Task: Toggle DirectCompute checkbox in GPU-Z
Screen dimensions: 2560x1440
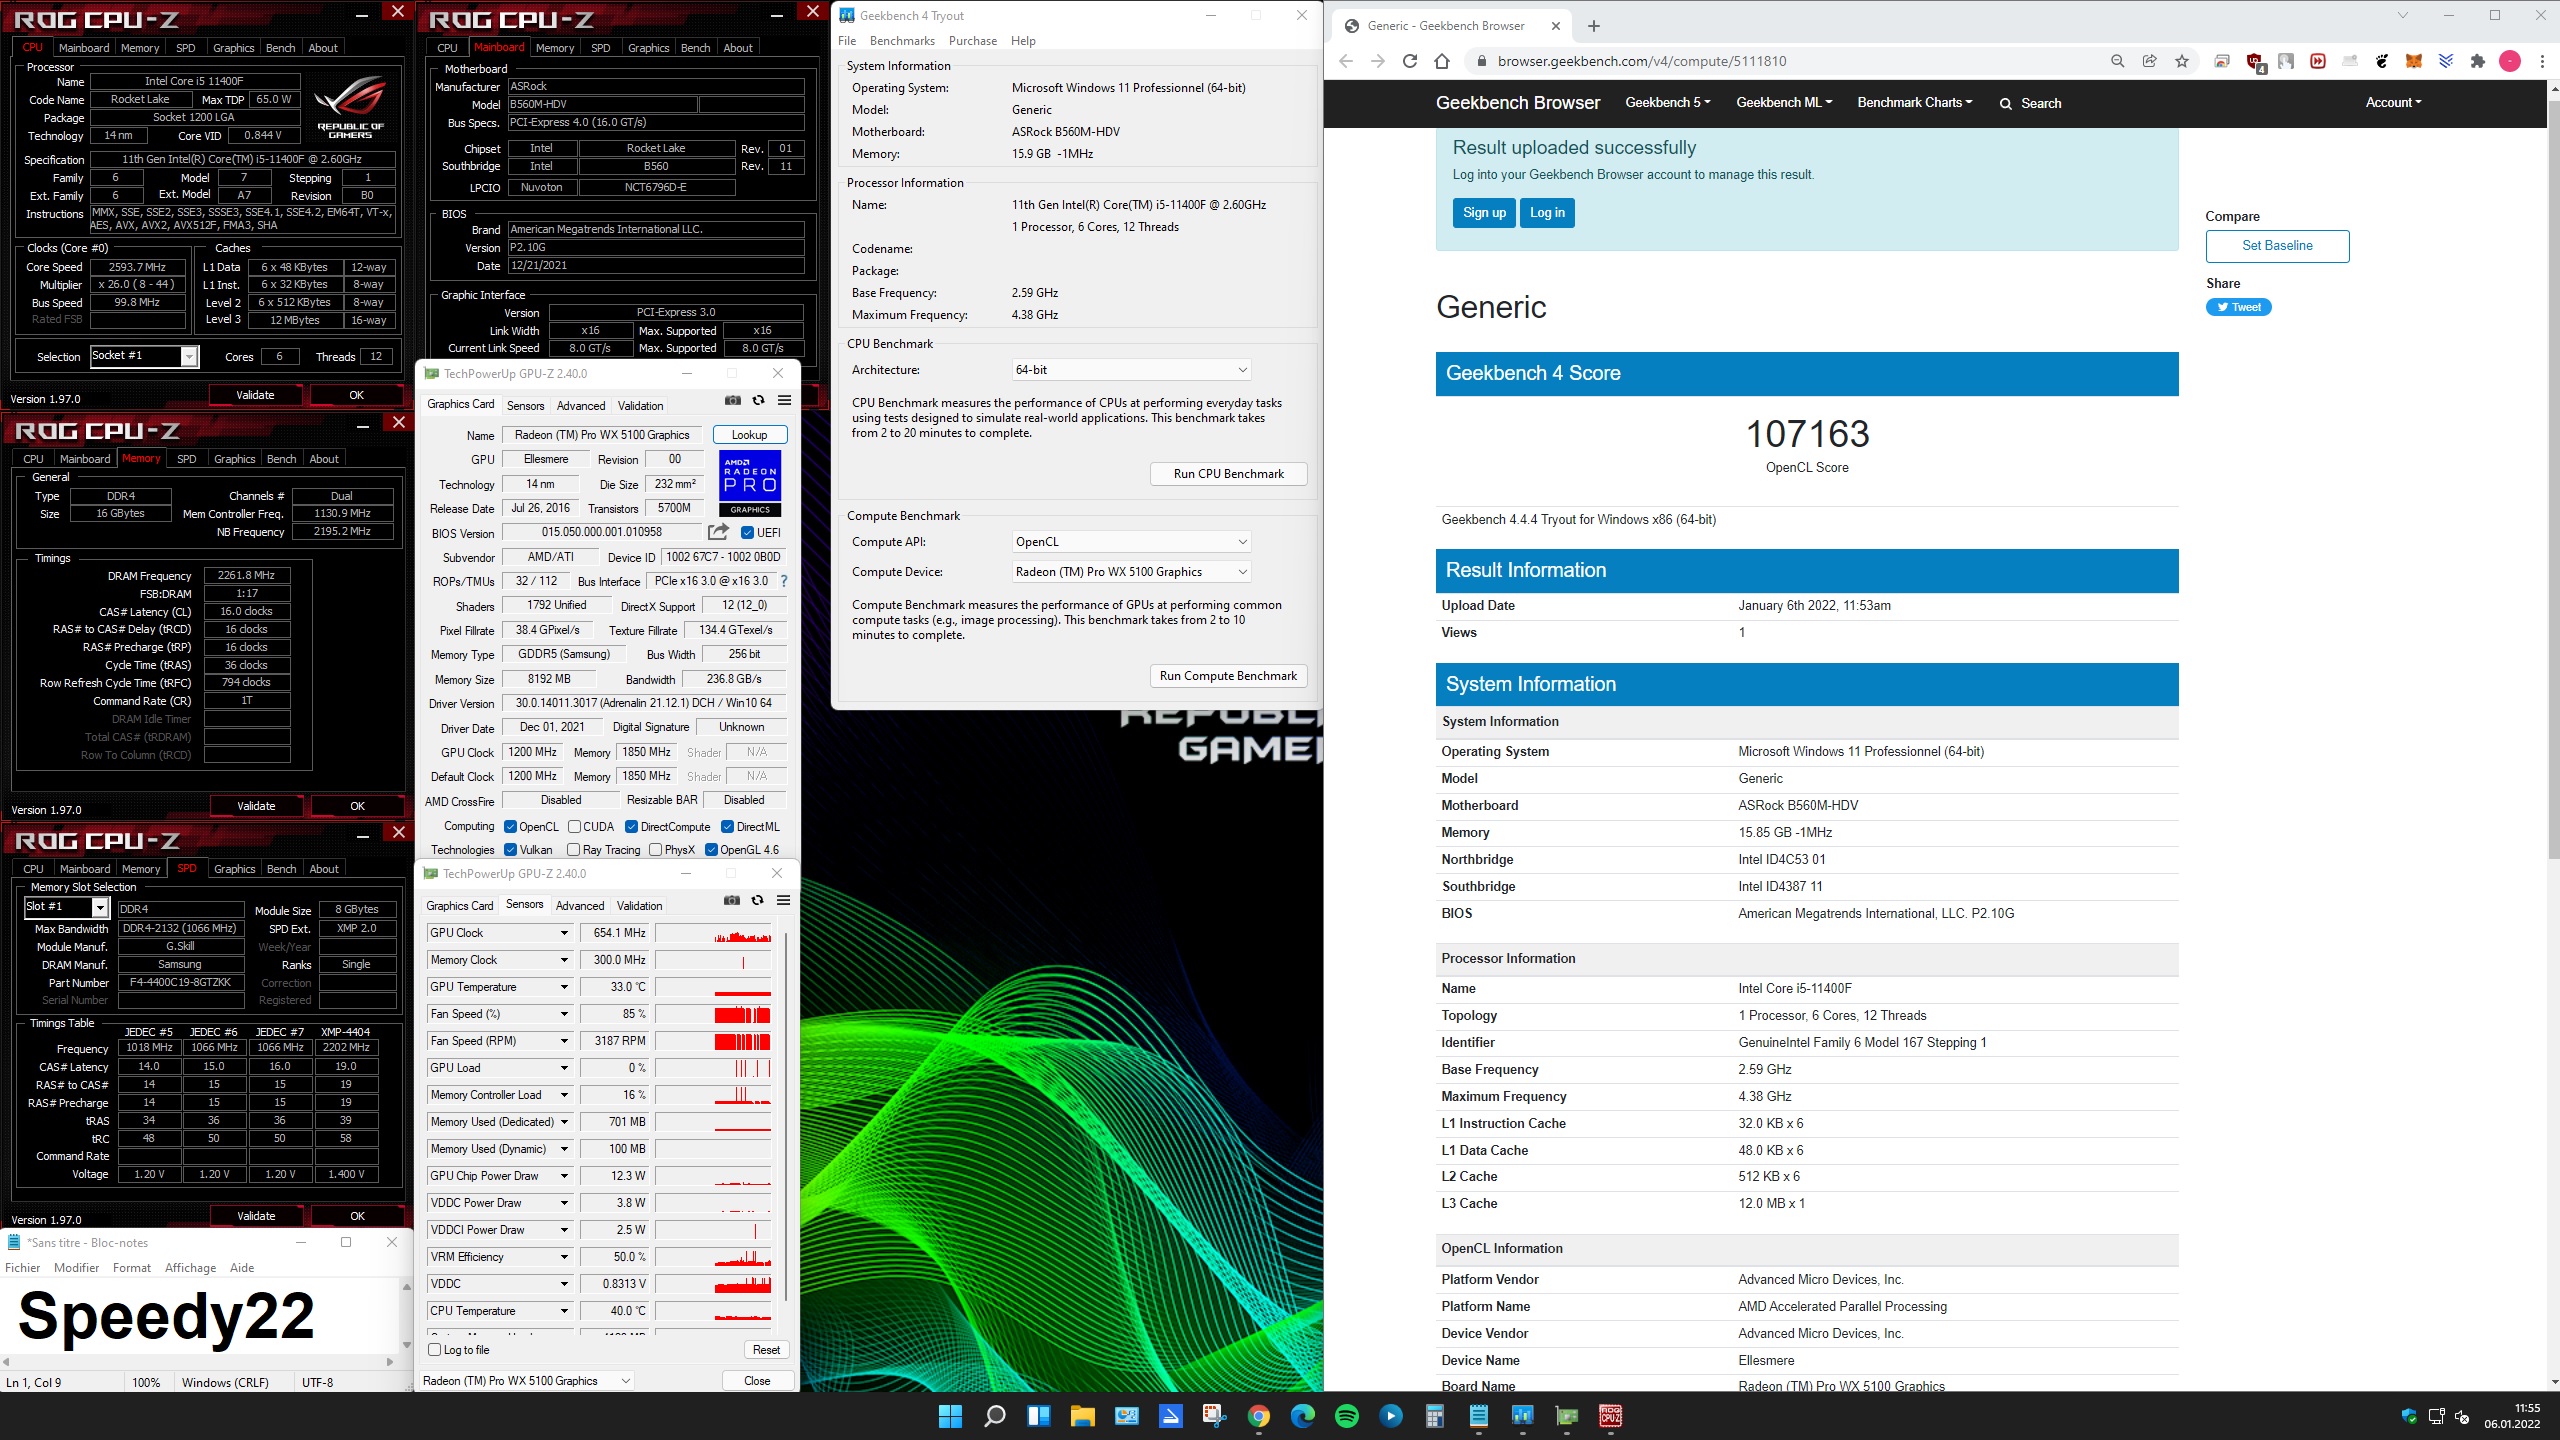Action: tap(631, 827)
